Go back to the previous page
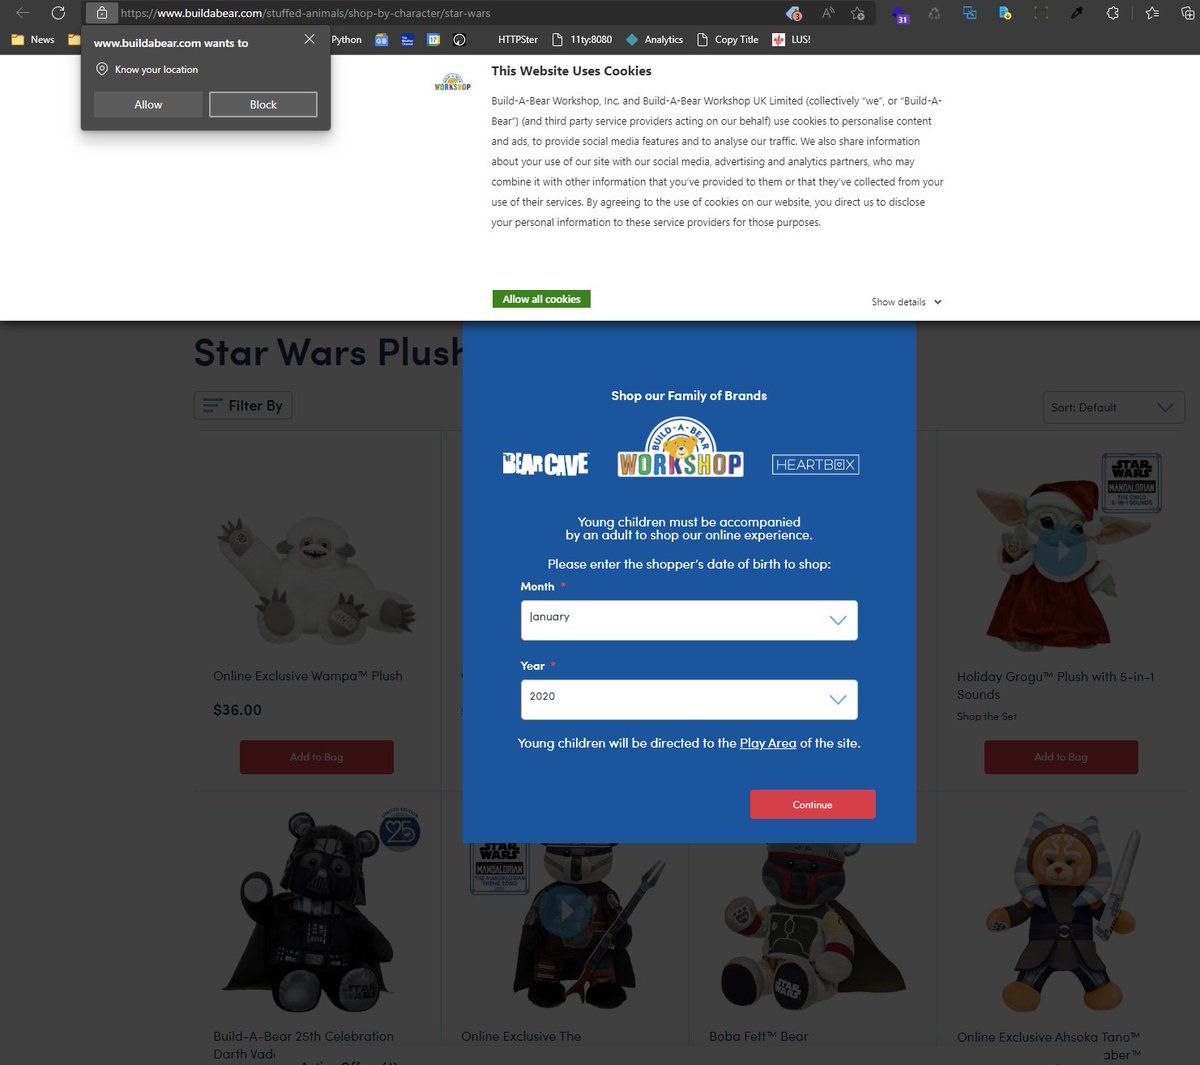 coord(22,13)
